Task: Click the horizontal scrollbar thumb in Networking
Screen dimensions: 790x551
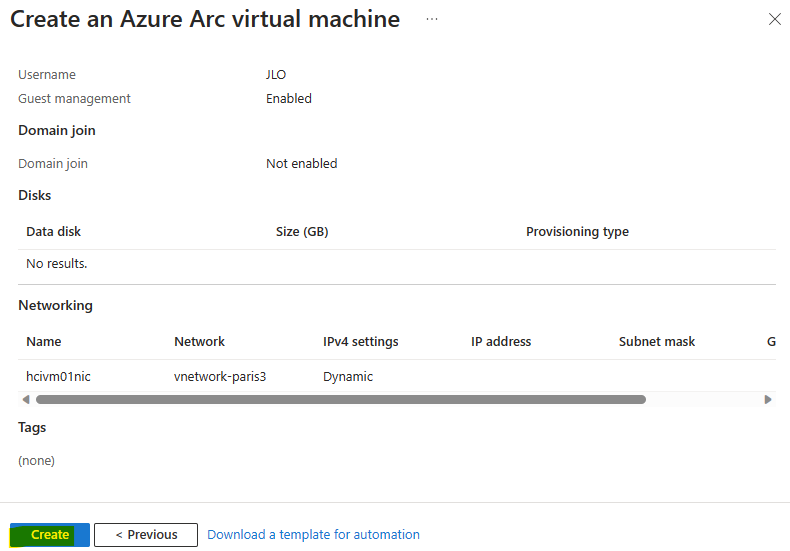Action: click(341, 399)
